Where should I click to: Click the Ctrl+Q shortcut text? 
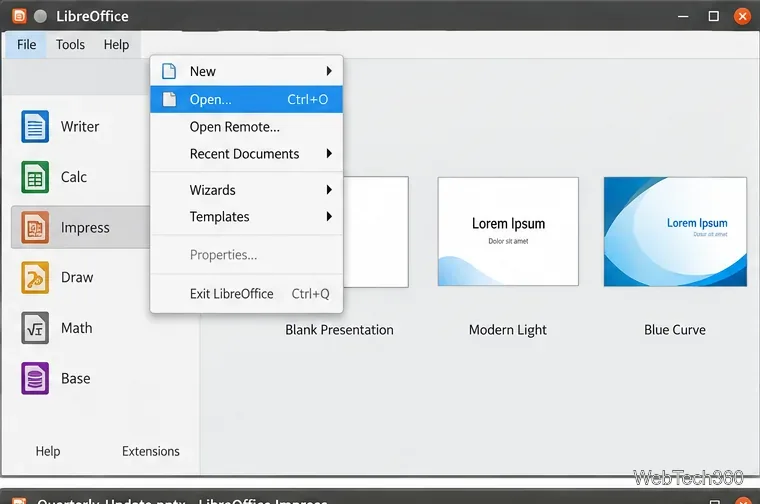pos(310,294)
